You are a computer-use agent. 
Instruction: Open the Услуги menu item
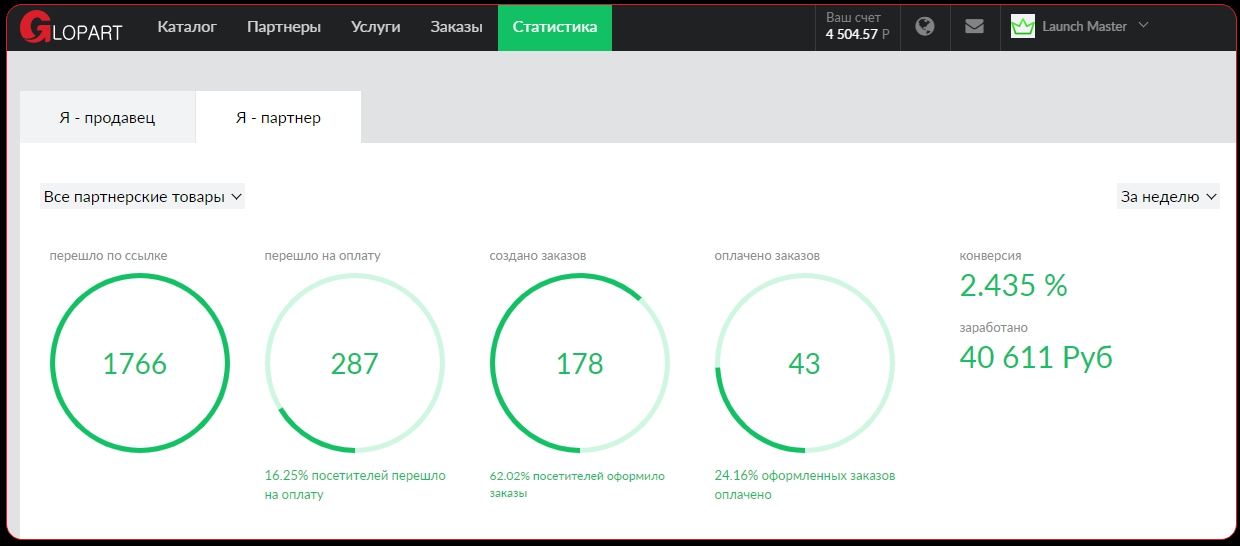click(376, 27)
